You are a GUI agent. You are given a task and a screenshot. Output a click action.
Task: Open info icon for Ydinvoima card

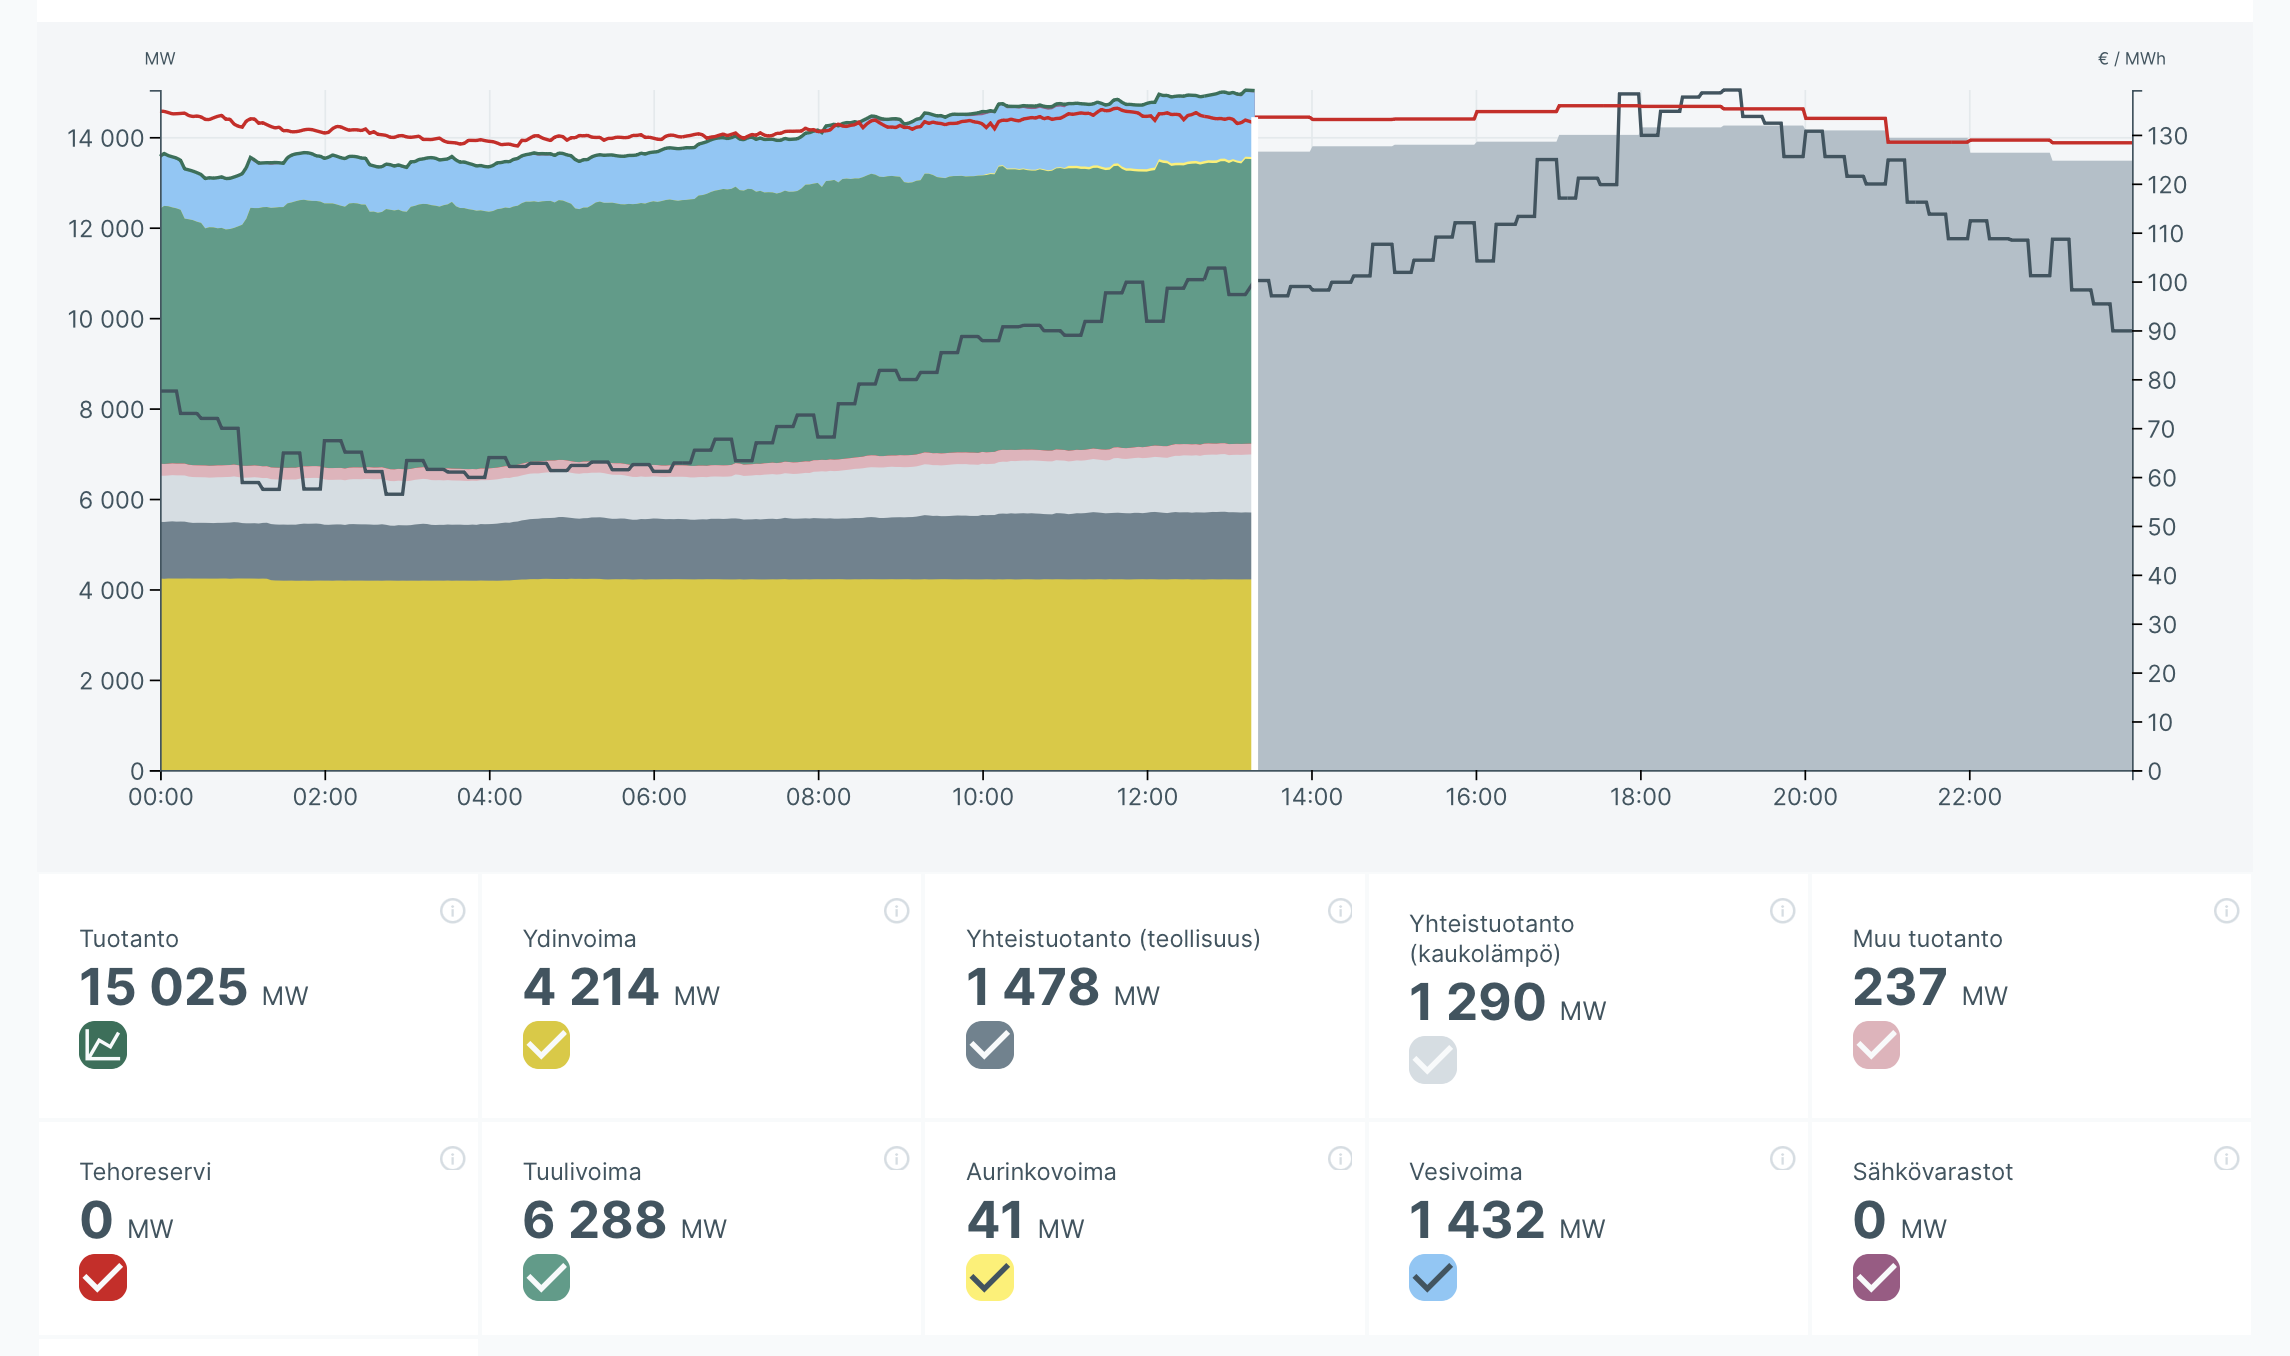(897, 911)
